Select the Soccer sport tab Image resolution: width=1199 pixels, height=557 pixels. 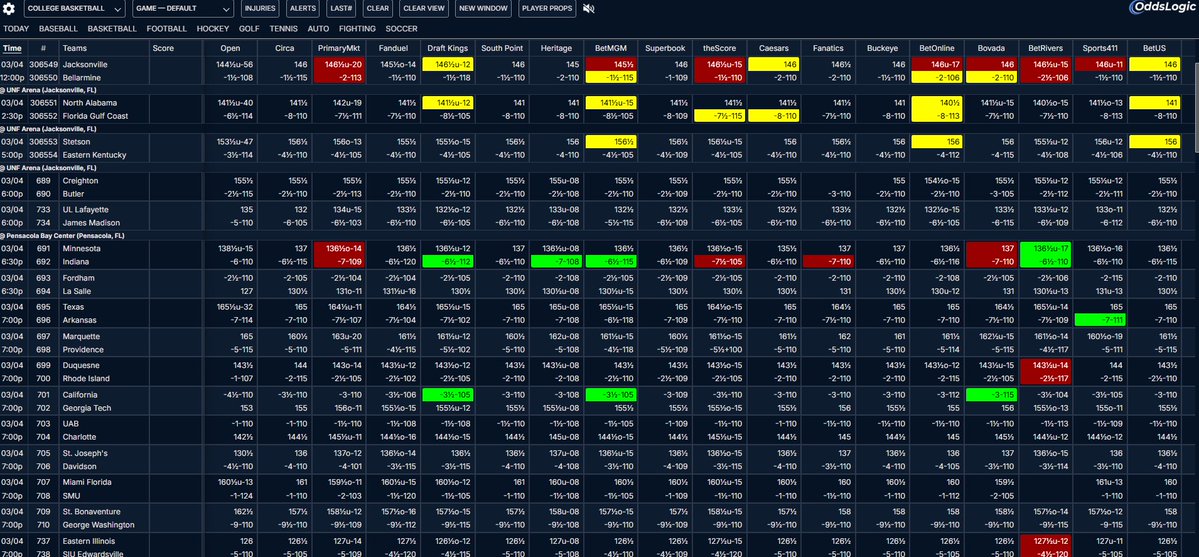point(401,29)
